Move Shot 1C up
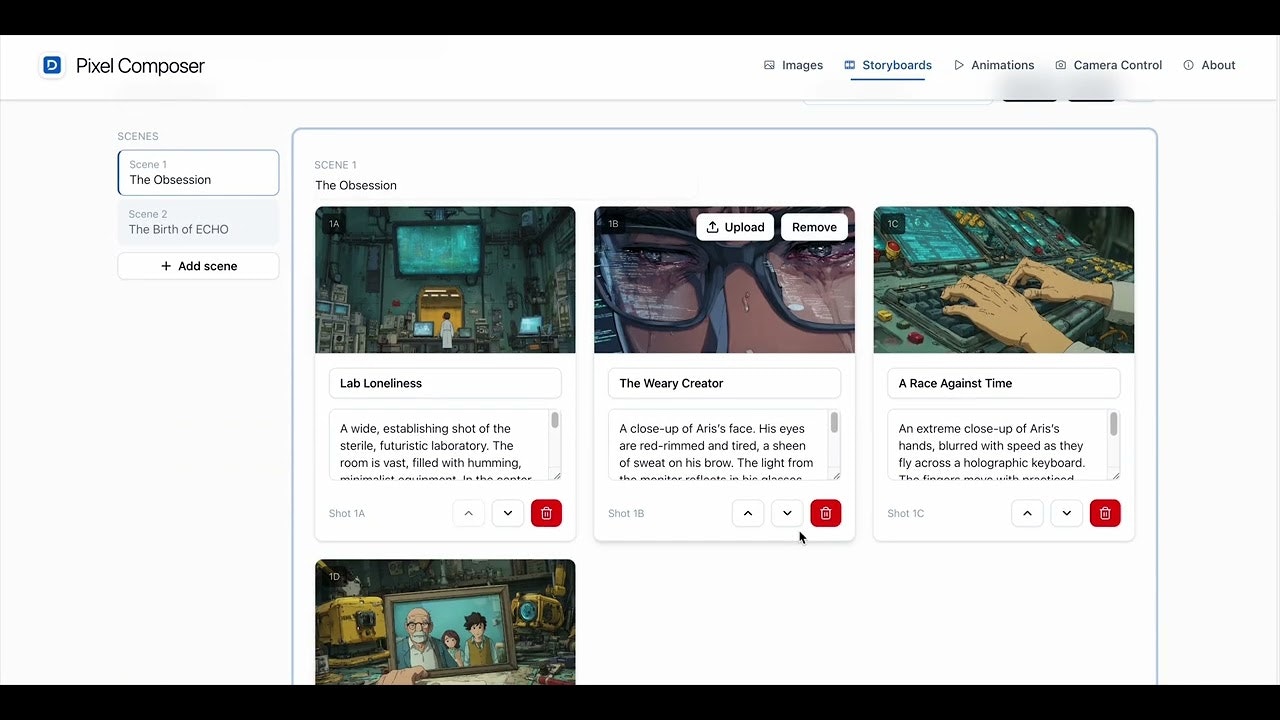The height and width of the screenshot is (720, 1280). point(1027,513)
